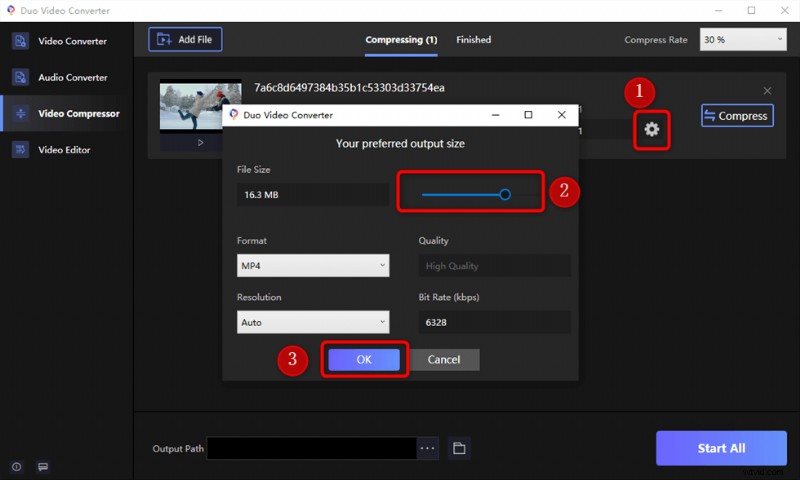The height and width of the screenshot is (480, 800).
Task: Click the 'Your preferred output size' heading
Action: click(400, 144)
